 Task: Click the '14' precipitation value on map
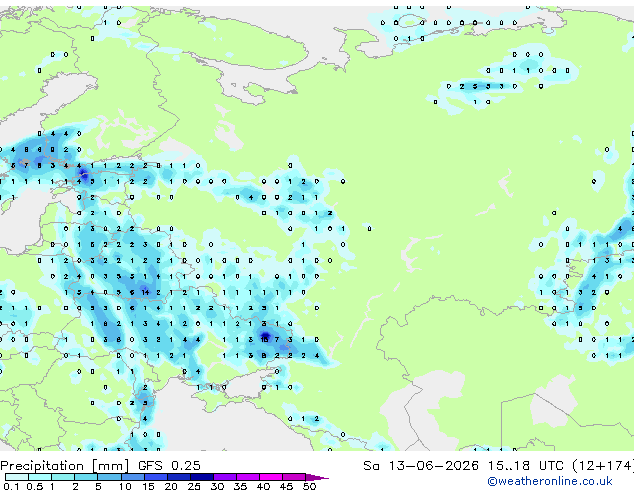coord(145,292)
